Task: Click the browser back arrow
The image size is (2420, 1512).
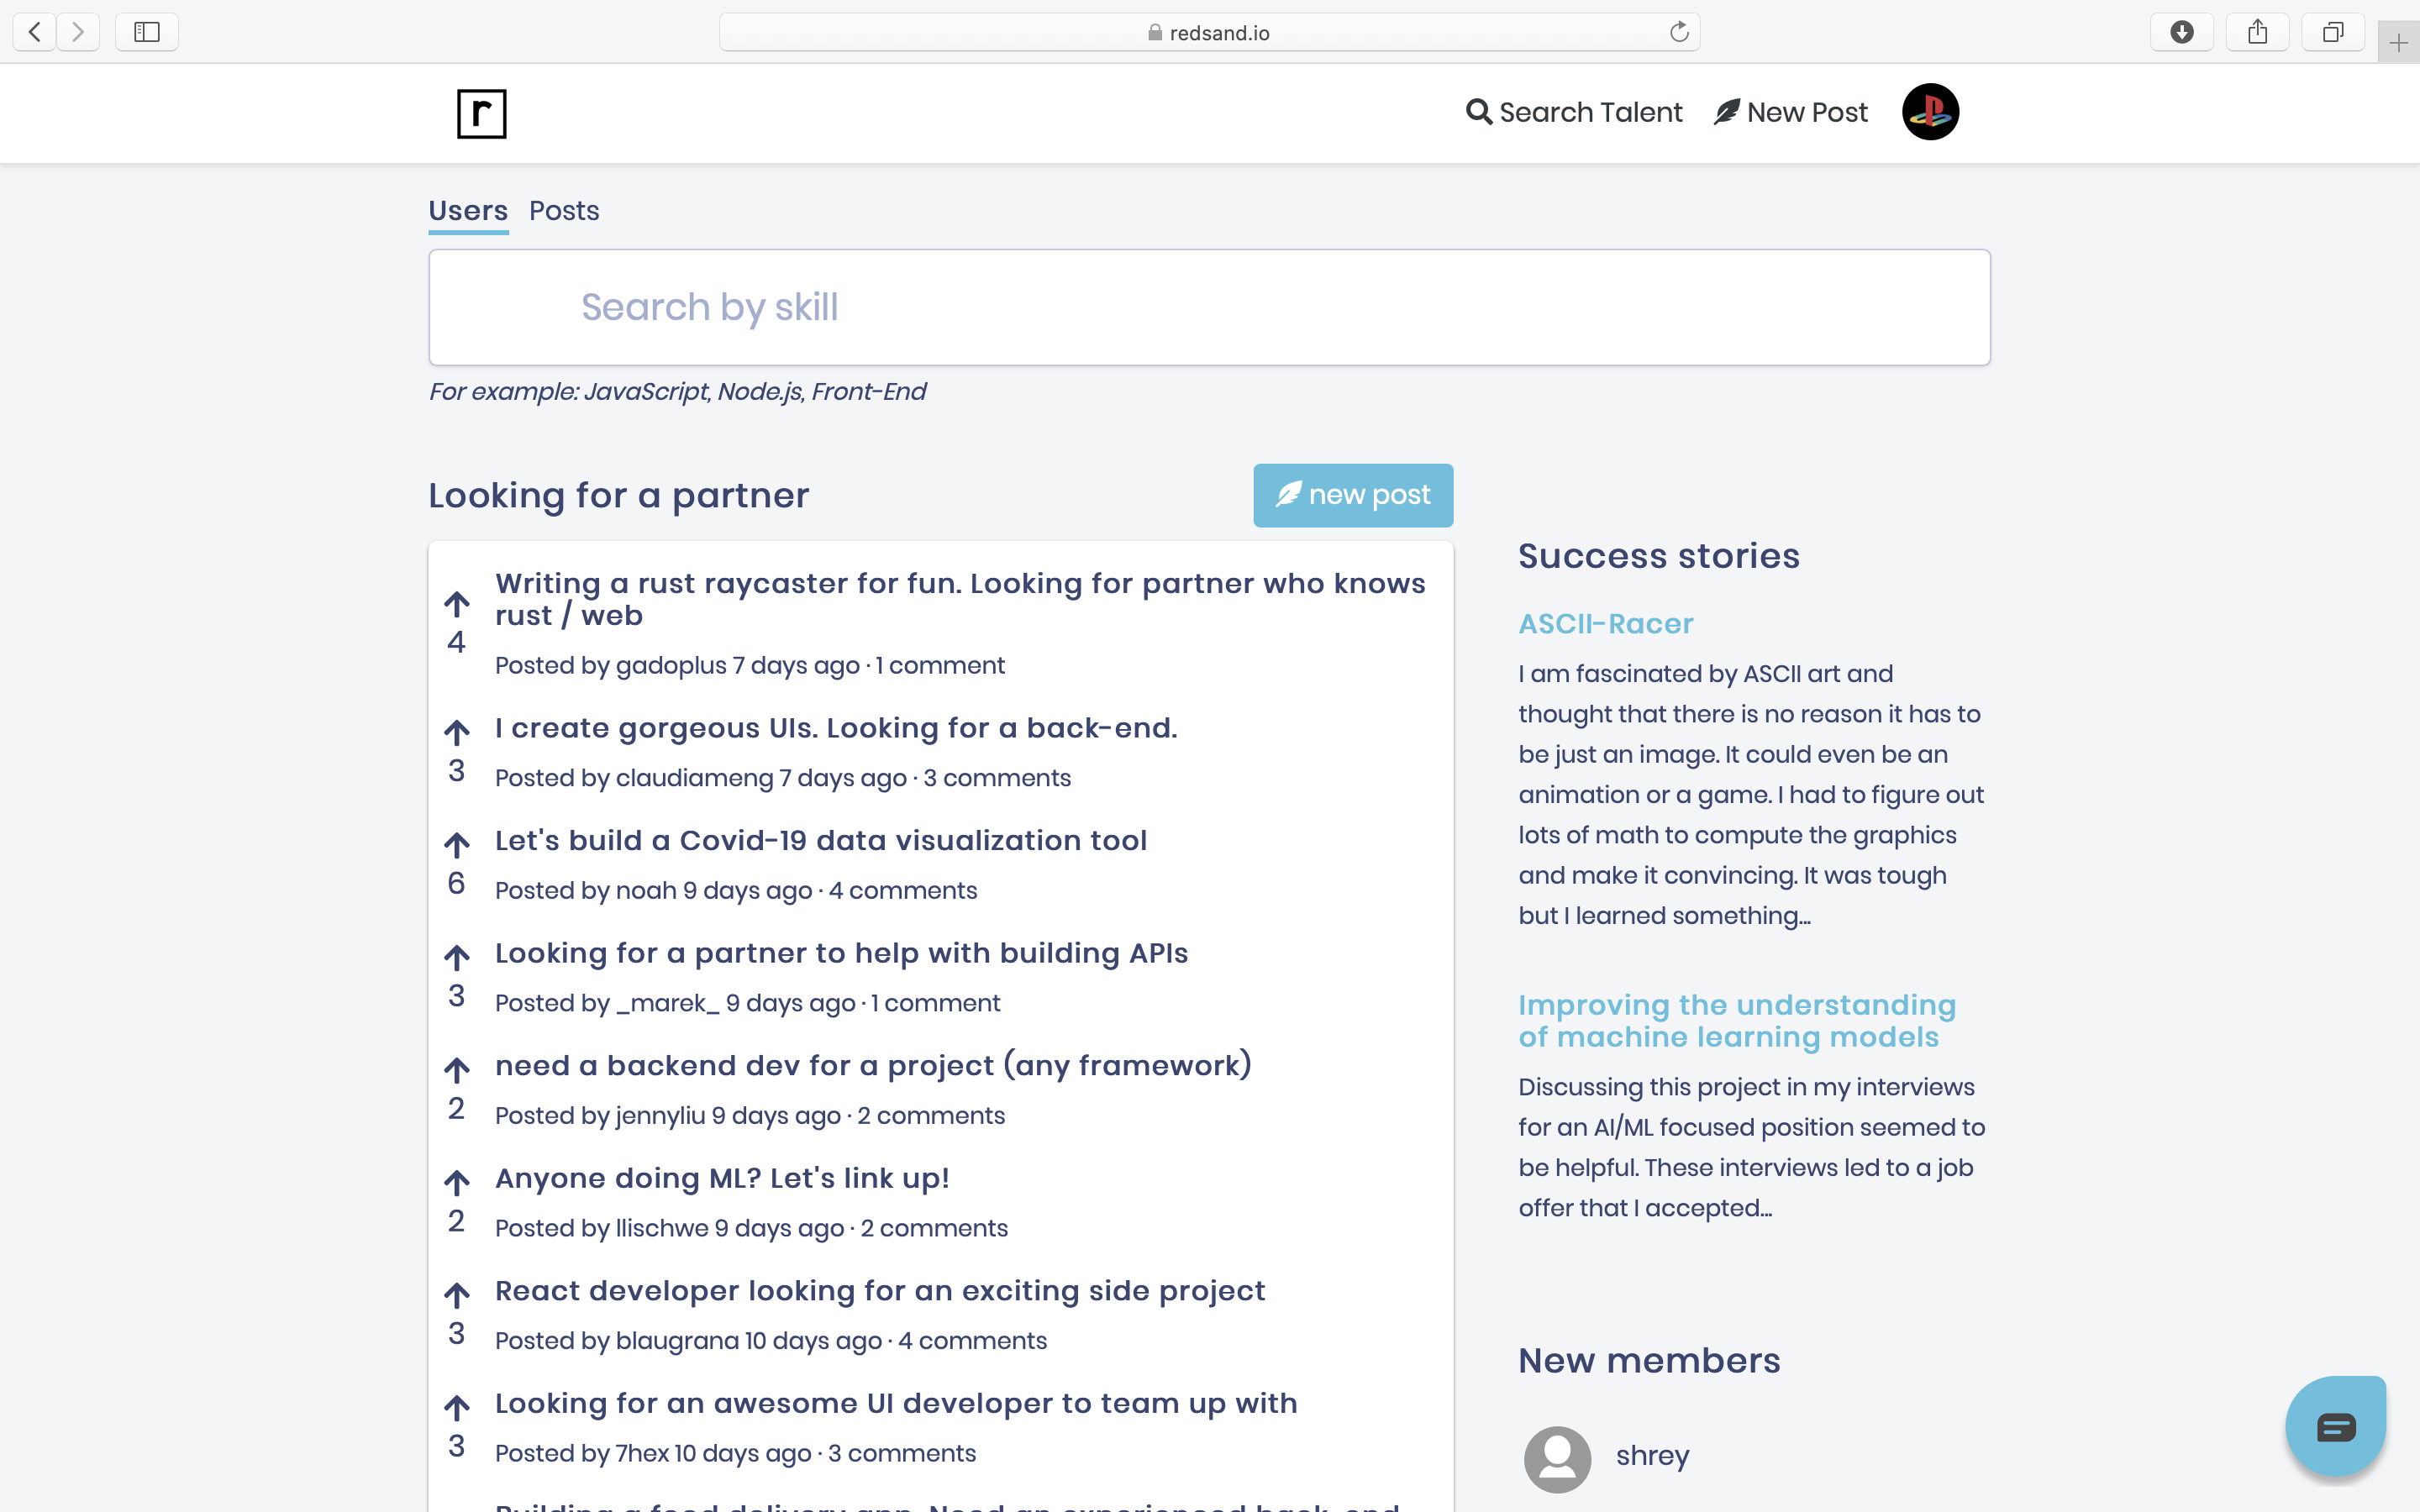Action: 33,31
